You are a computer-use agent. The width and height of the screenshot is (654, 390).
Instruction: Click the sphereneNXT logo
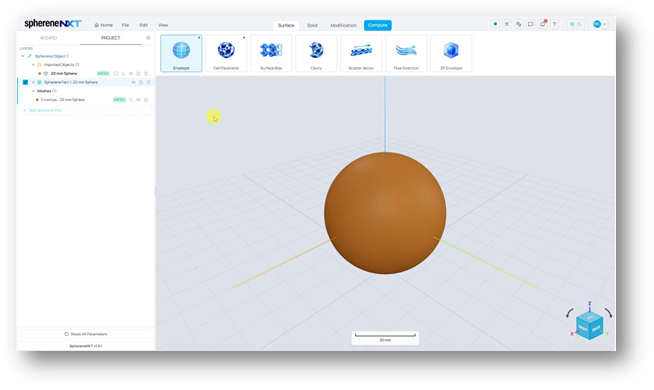click(53, 23)
